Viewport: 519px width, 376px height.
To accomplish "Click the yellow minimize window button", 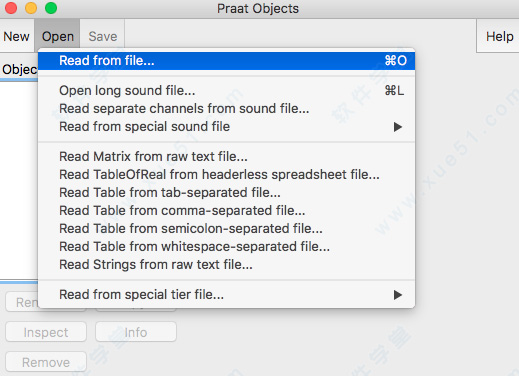I will coord(31,8).
